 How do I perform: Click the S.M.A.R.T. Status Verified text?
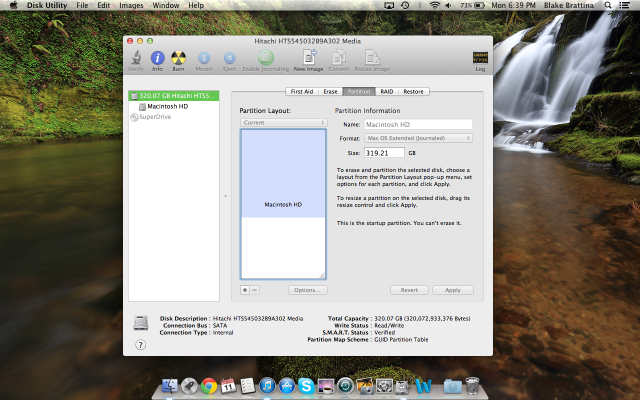click(x=384, y=333)
